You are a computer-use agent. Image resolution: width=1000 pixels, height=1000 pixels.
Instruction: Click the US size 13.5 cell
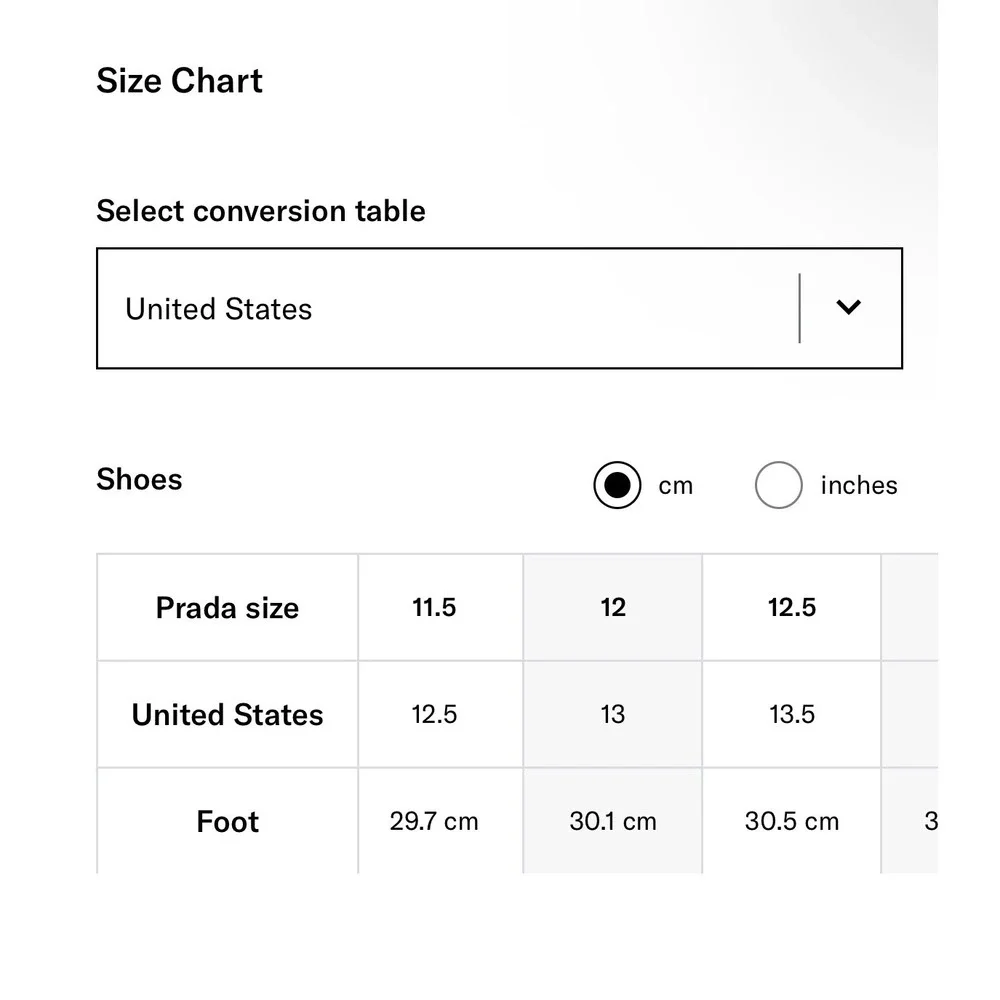pos(791,715)
